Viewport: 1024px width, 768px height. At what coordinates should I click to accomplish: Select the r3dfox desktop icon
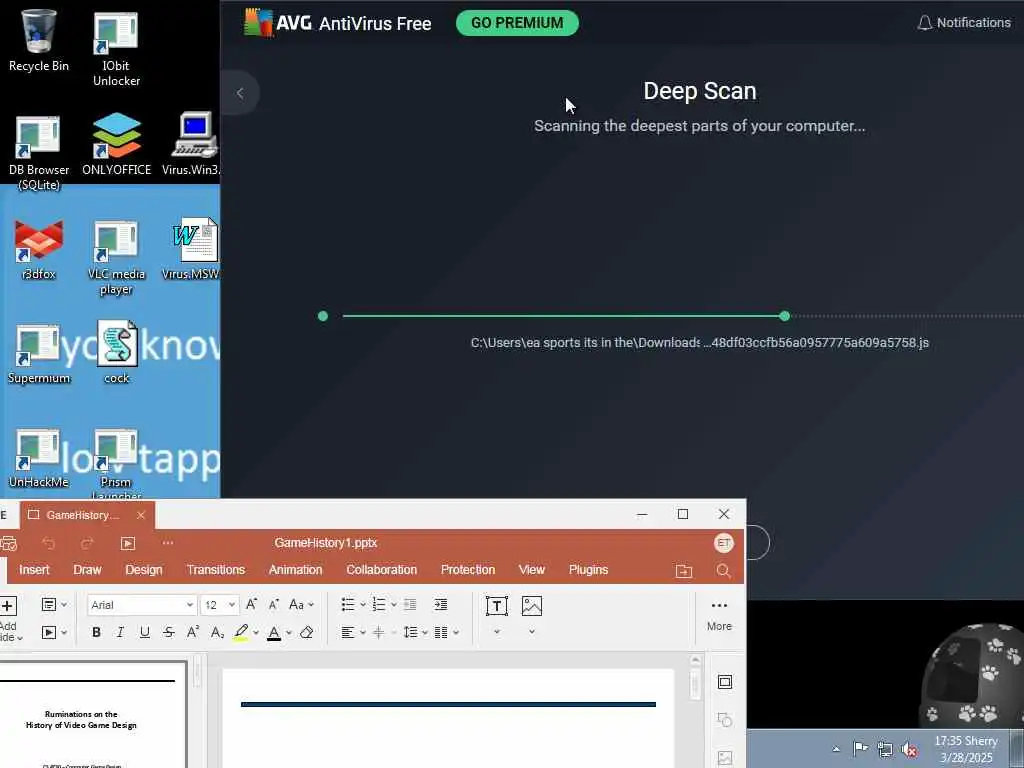pyautogui.click(x=39, y=249)
